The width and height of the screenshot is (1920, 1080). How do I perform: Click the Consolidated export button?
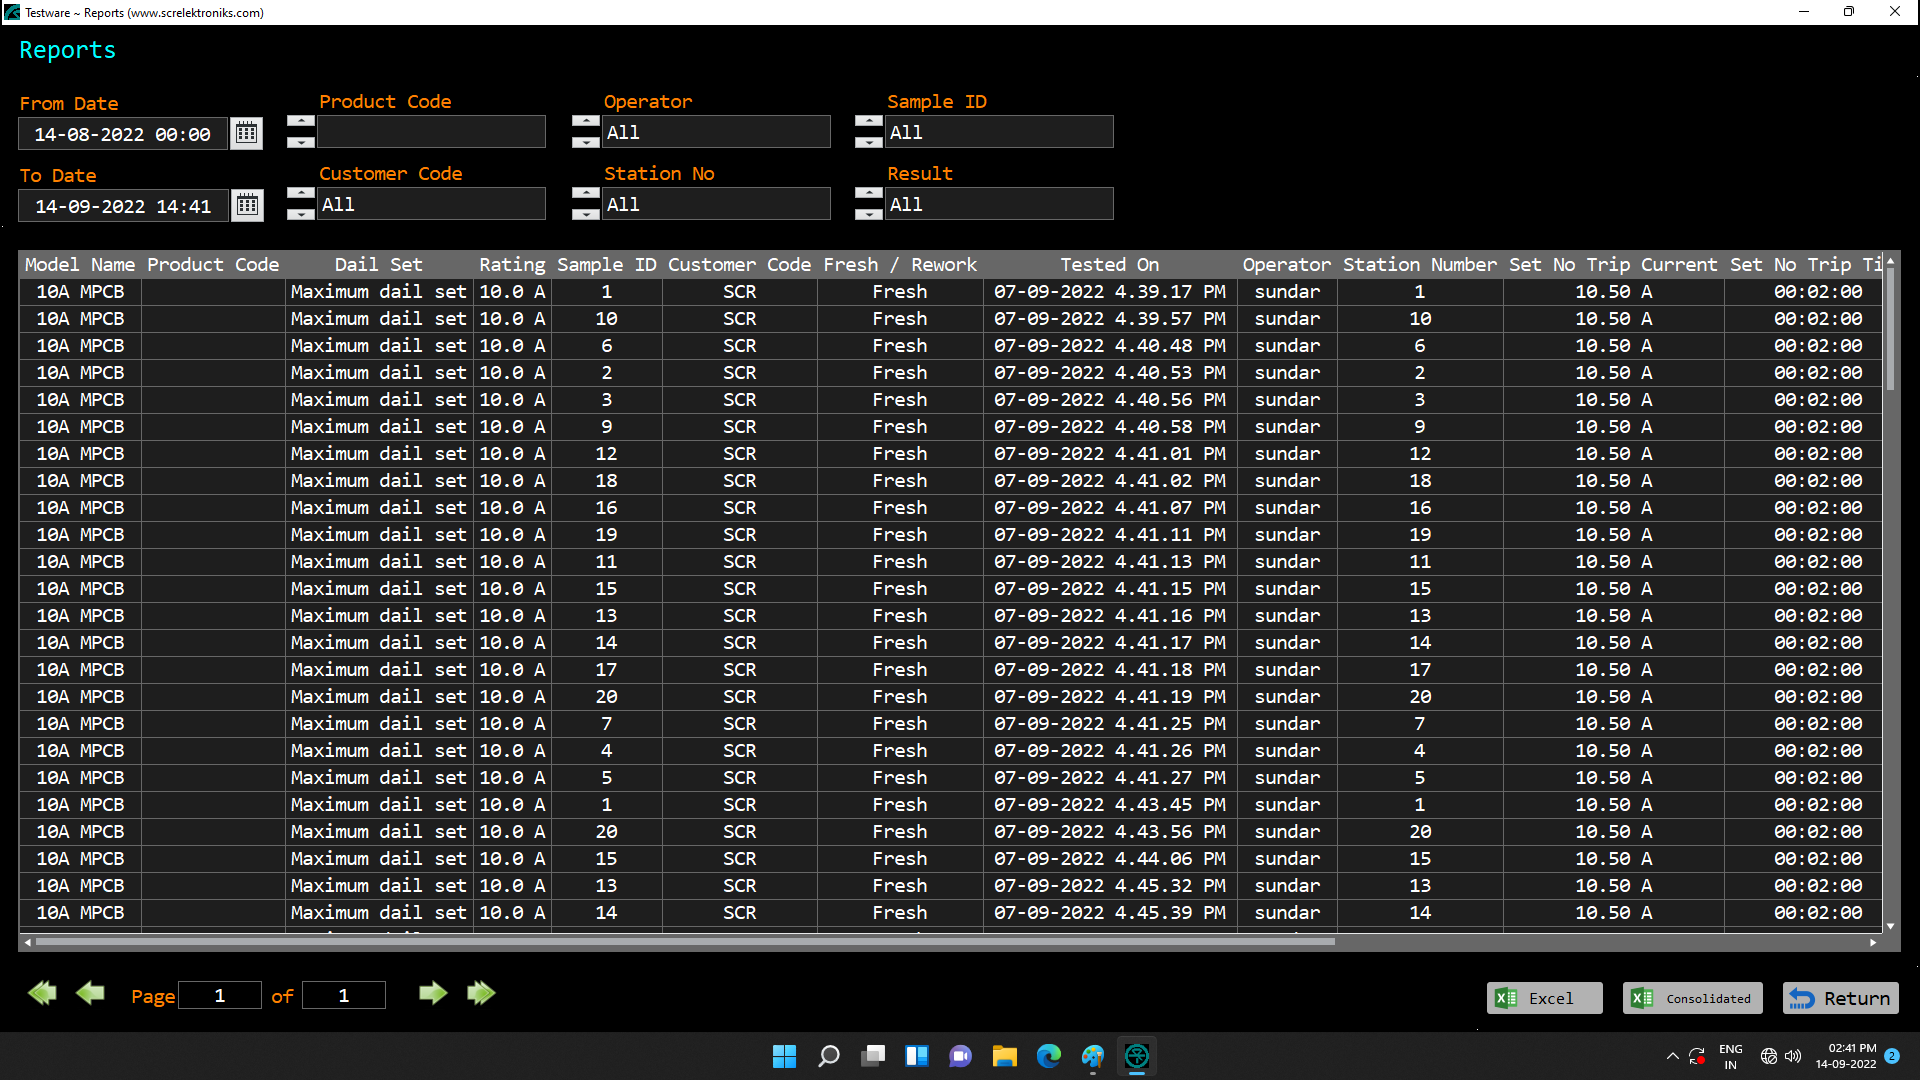pos(1692,998)
